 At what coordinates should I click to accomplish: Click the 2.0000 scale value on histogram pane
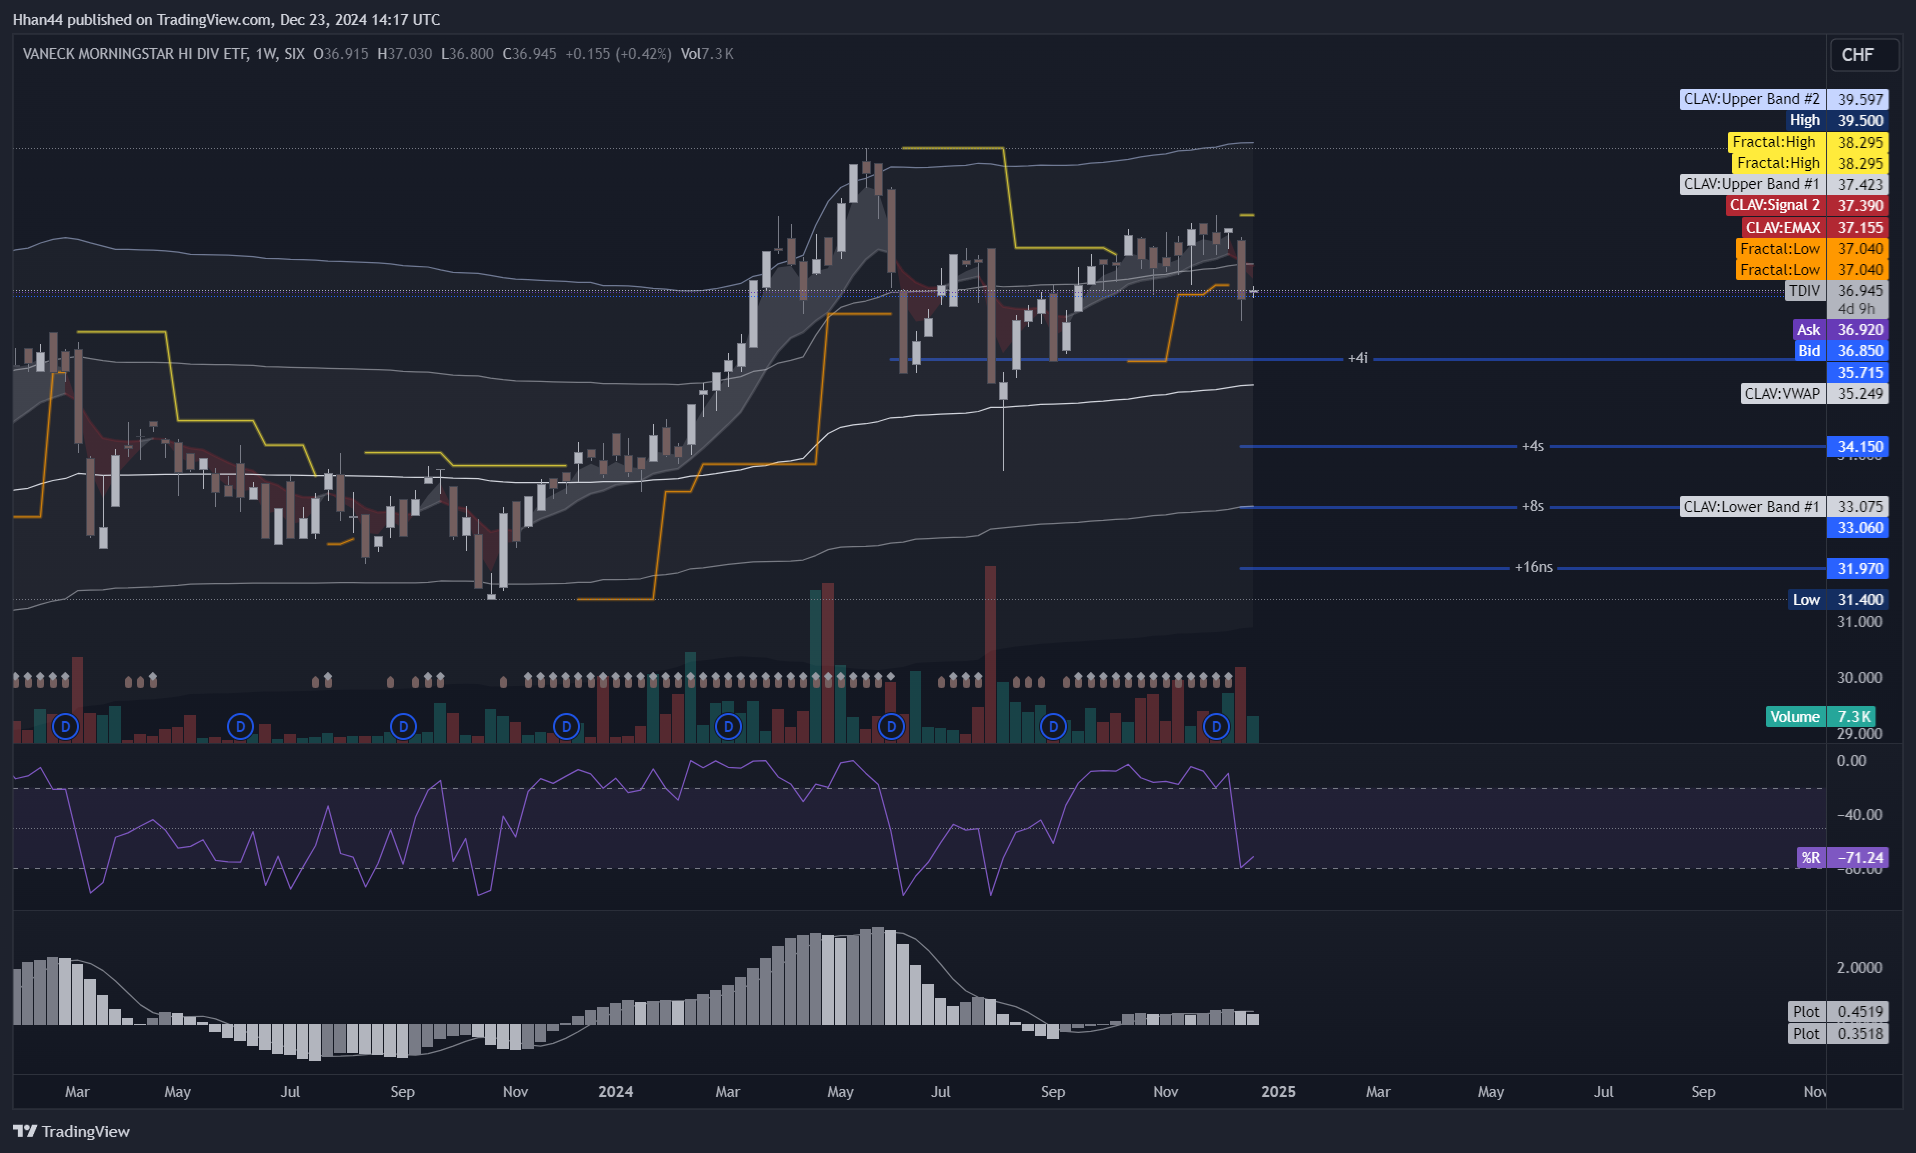coord(1859,967)
